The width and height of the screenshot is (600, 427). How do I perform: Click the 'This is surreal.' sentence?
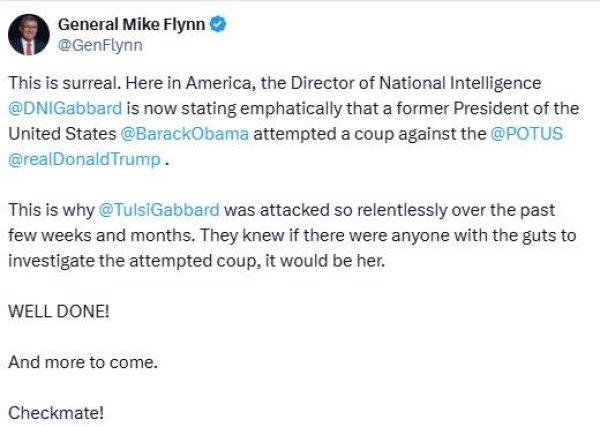[x=58, y=83]
